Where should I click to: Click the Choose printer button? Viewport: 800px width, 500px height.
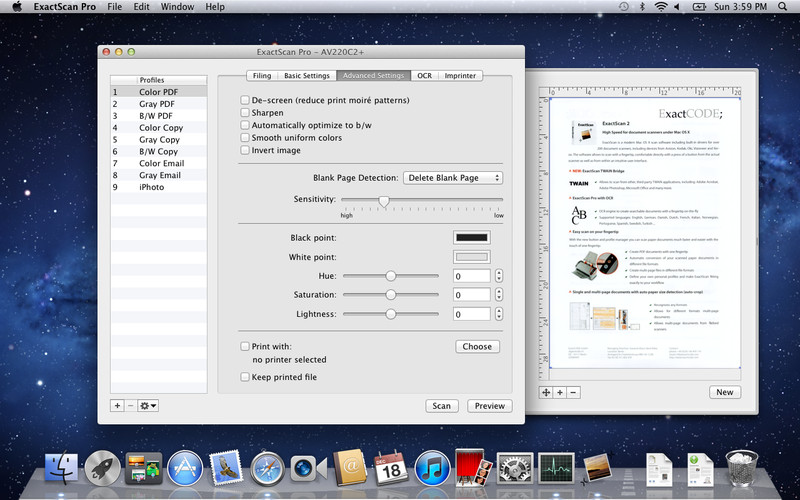(x=477, y=346)
